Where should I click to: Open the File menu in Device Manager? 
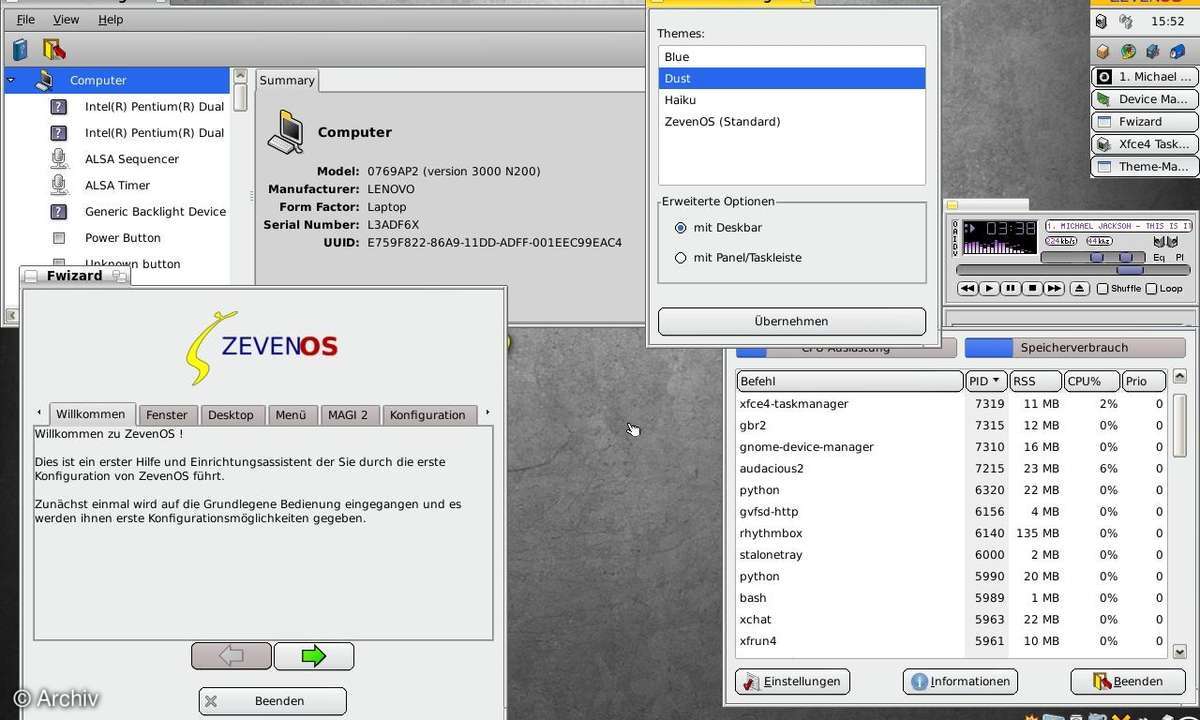(x=25, y=19)
